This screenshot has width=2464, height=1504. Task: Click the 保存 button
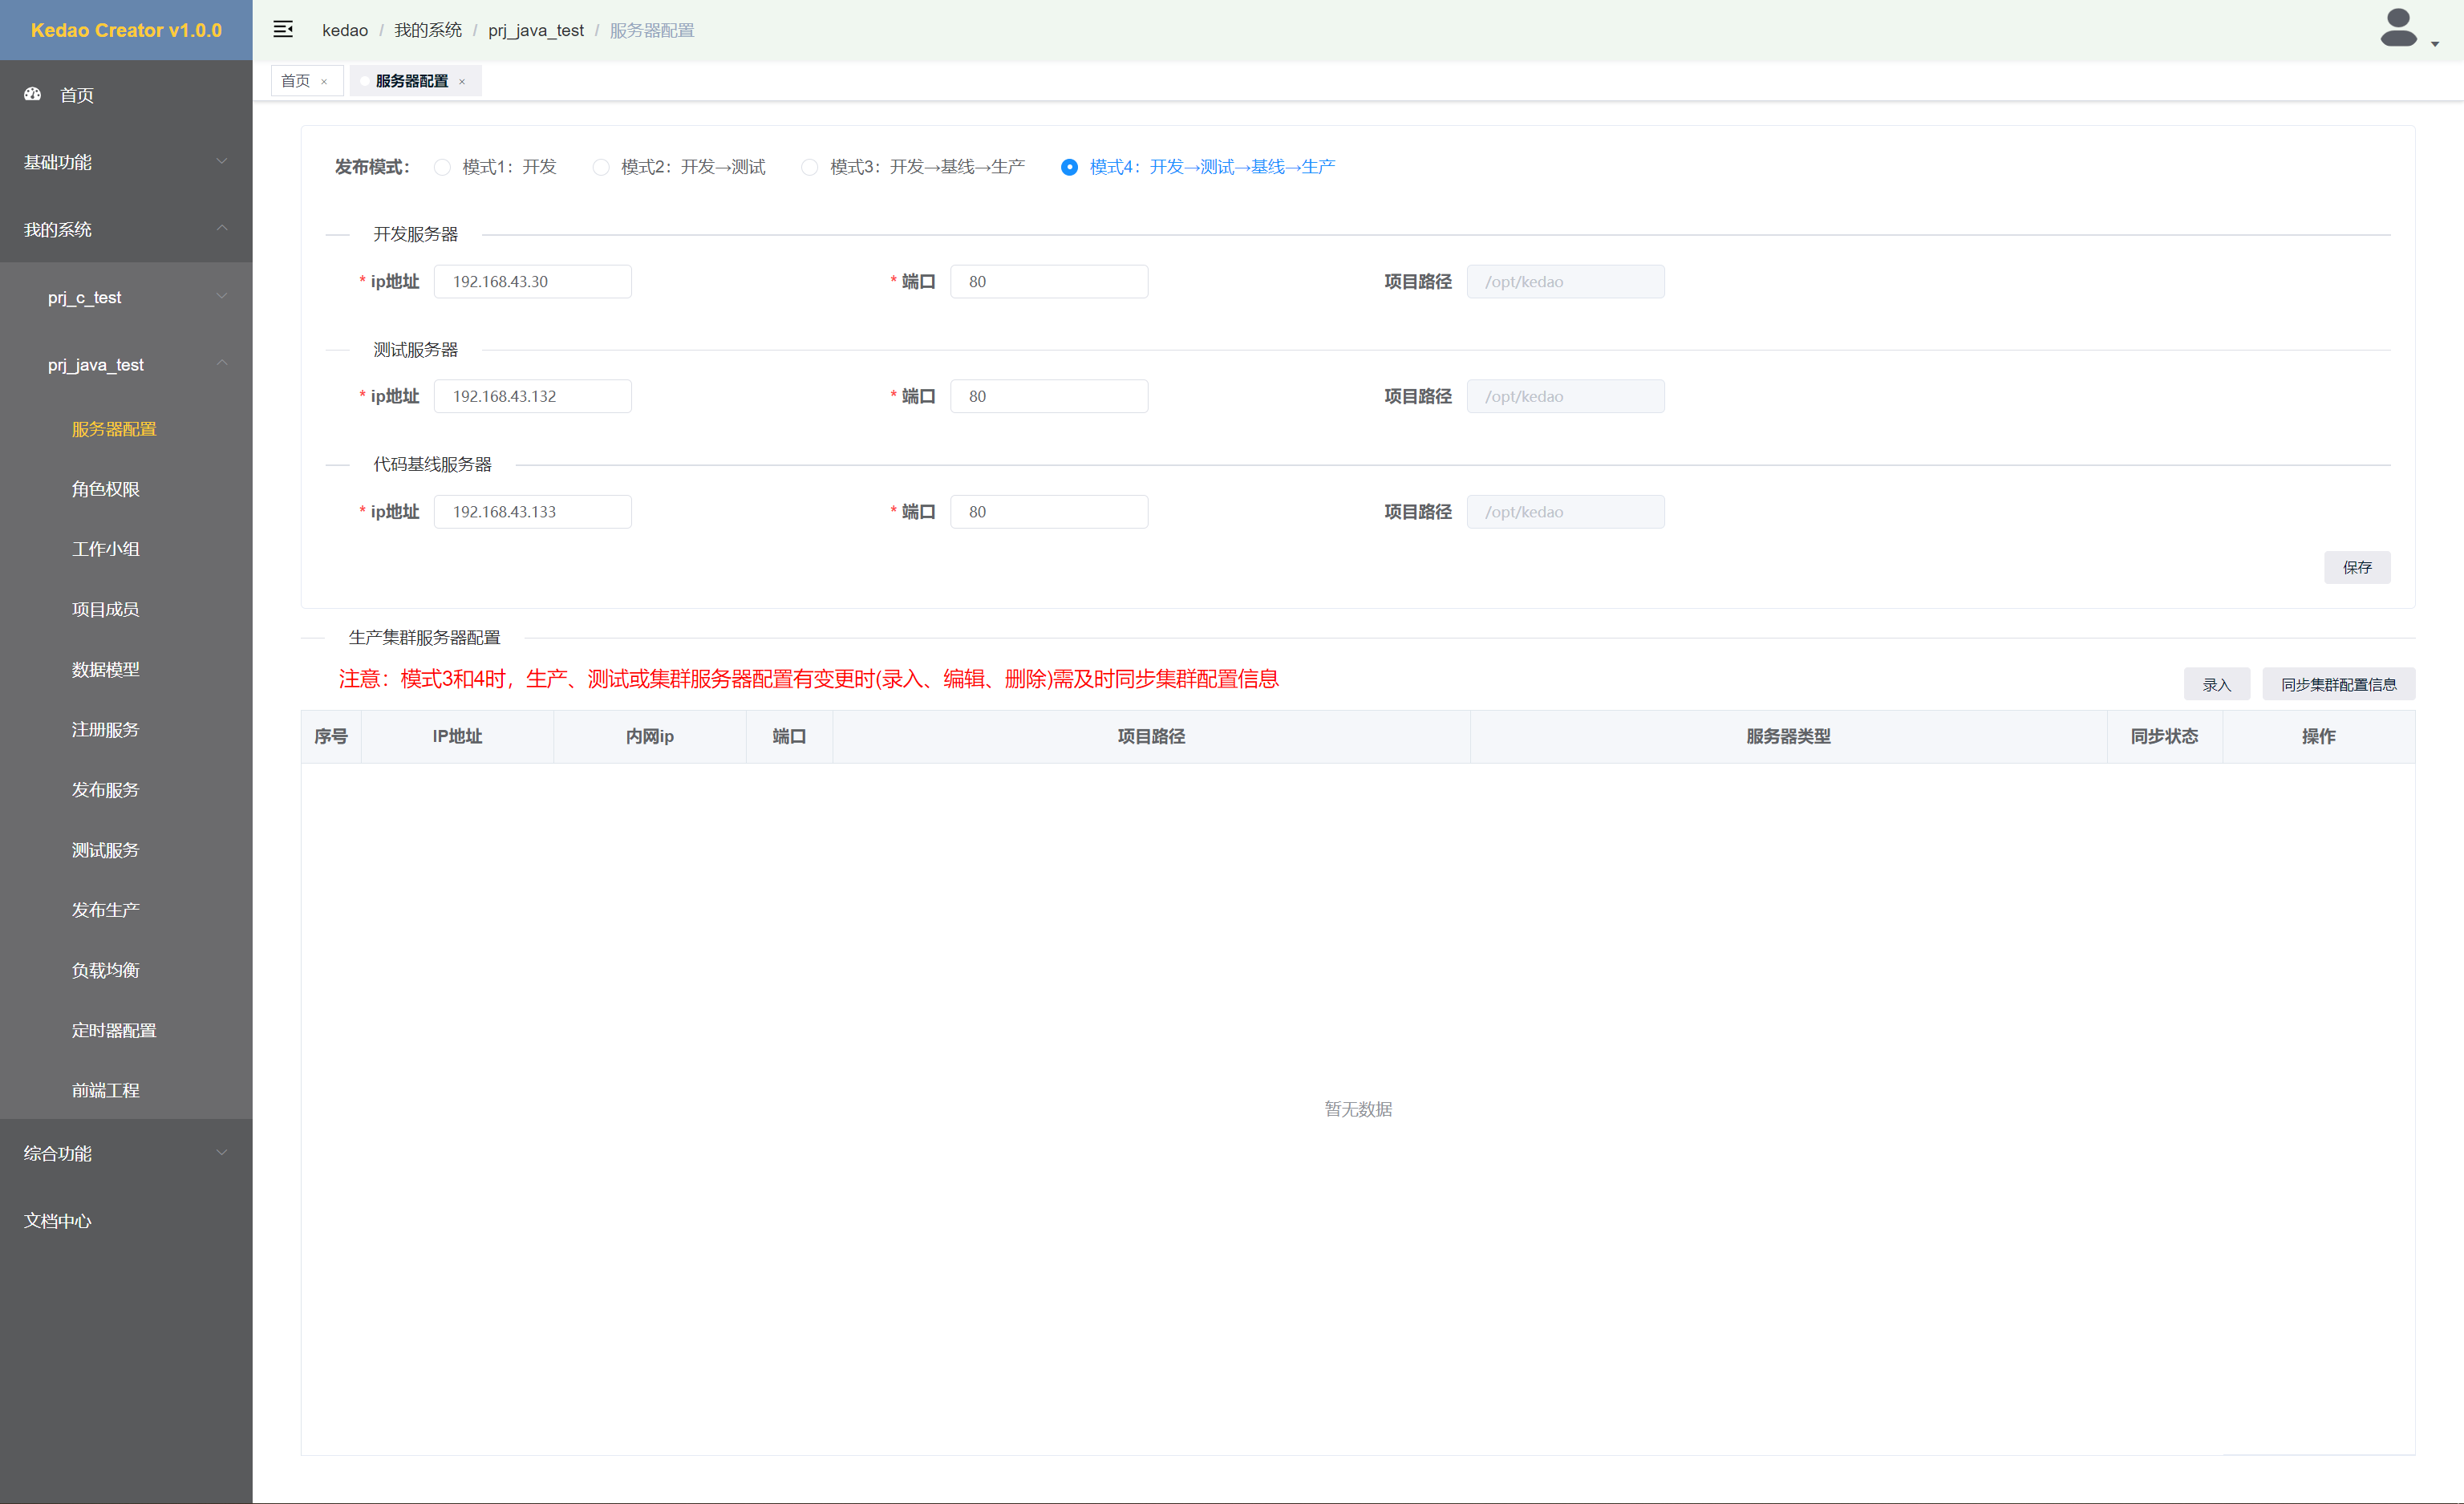tap(2356, 567)
